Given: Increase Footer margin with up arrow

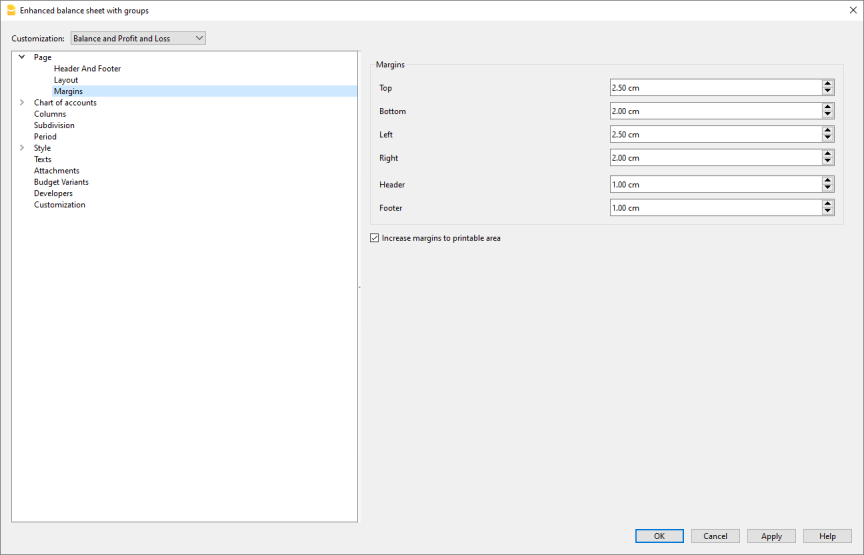Looking at the screenshot, I should (x=828, y=204).
